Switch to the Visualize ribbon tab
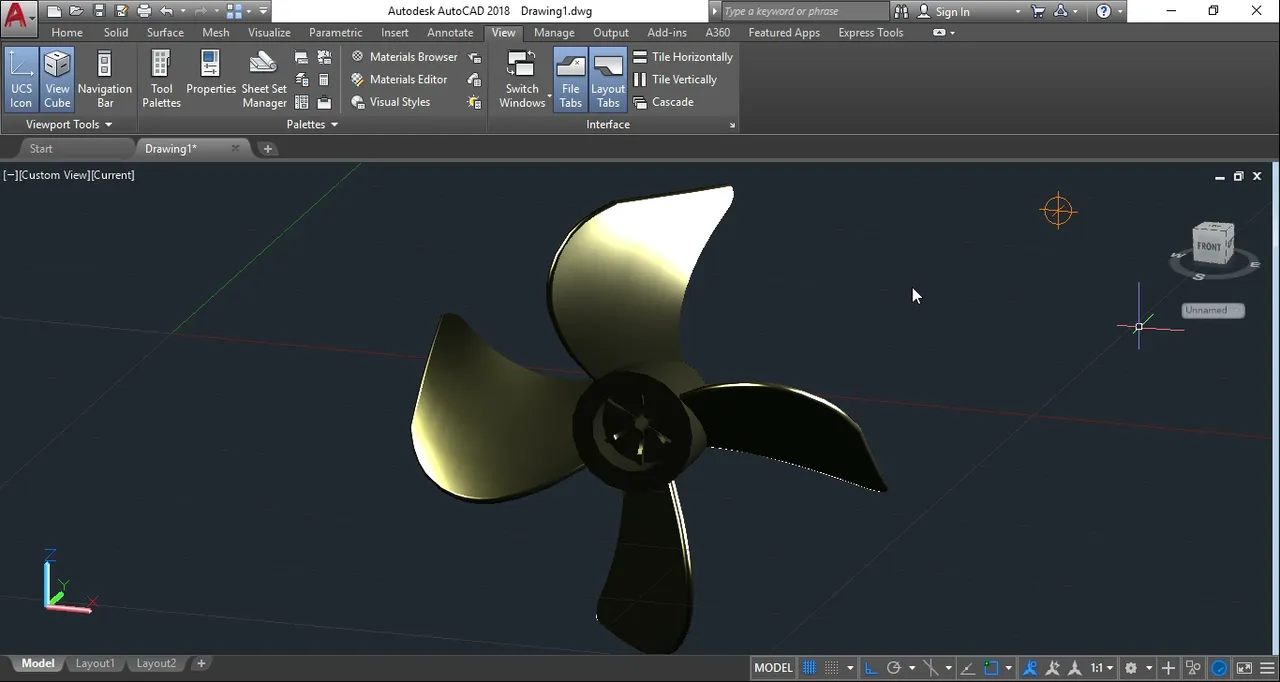1280x682 pixels. pyautogui.click(x=269, y=32)
